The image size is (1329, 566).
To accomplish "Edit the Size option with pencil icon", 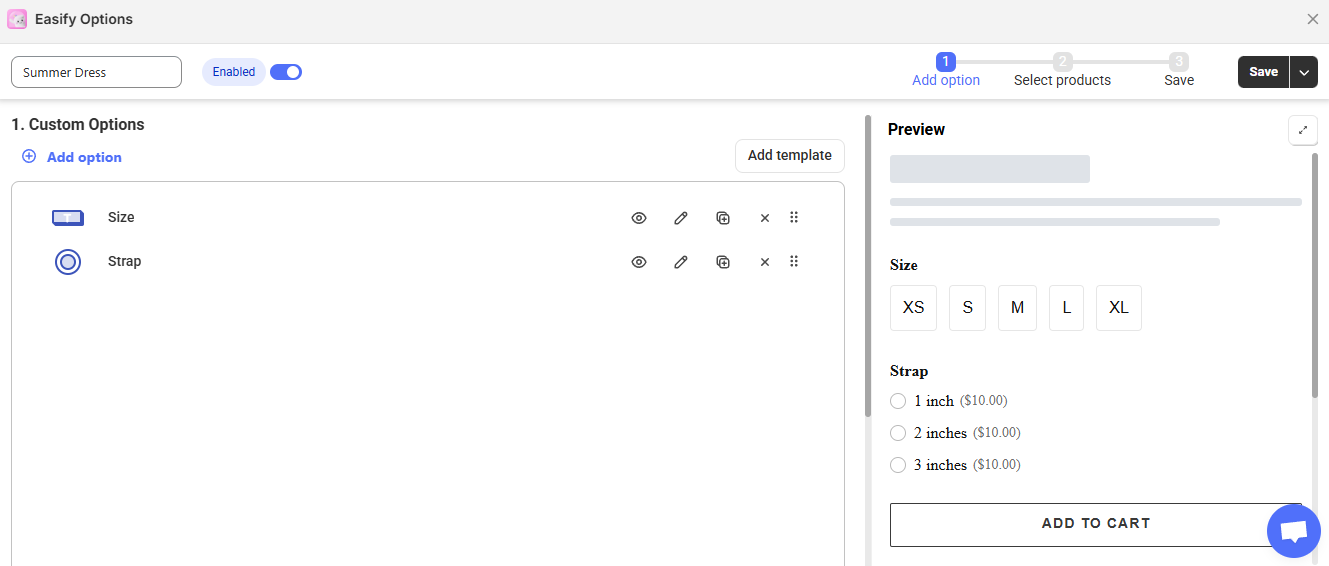I will [681, 218].
